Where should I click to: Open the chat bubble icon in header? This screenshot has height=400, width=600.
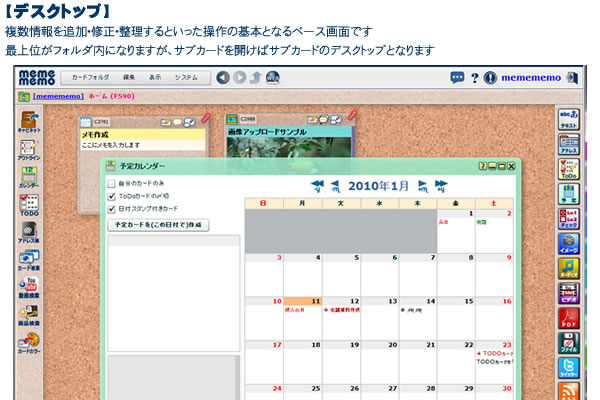coord(457,77)
